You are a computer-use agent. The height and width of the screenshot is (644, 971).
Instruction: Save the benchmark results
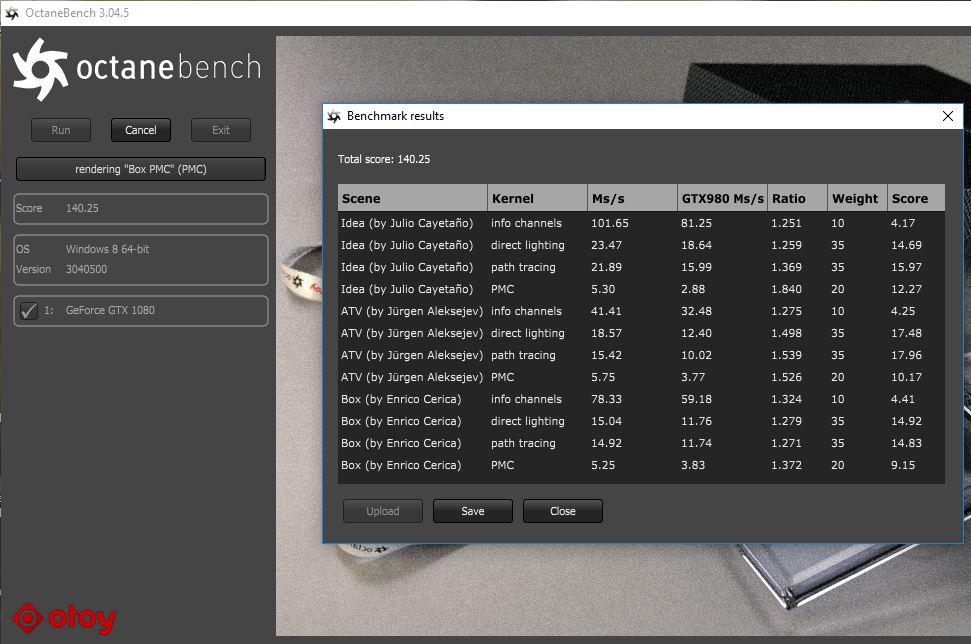pyautogui.click(x=472, y=511)
